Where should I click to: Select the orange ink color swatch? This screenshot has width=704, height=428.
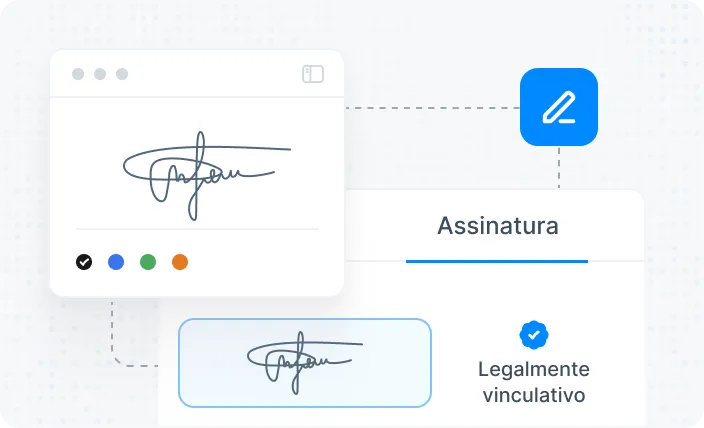(x=180, y=262)
